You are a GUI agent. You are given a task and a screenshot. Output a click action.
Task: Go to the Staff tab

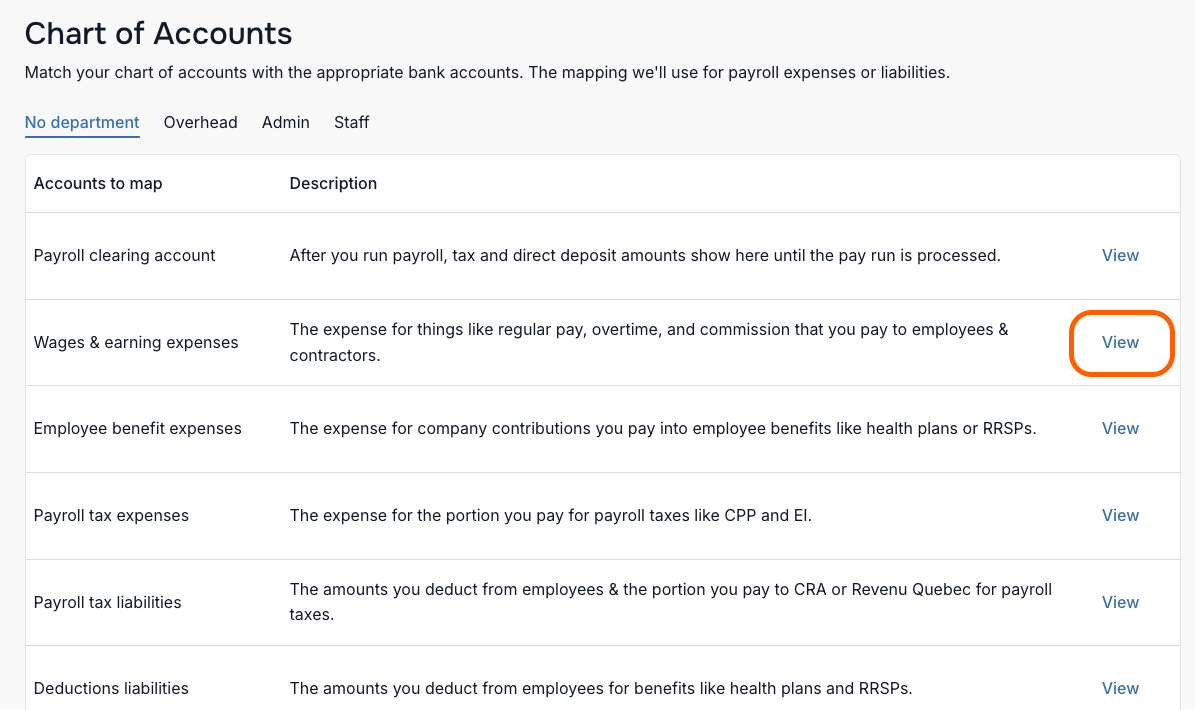point(351,123)
